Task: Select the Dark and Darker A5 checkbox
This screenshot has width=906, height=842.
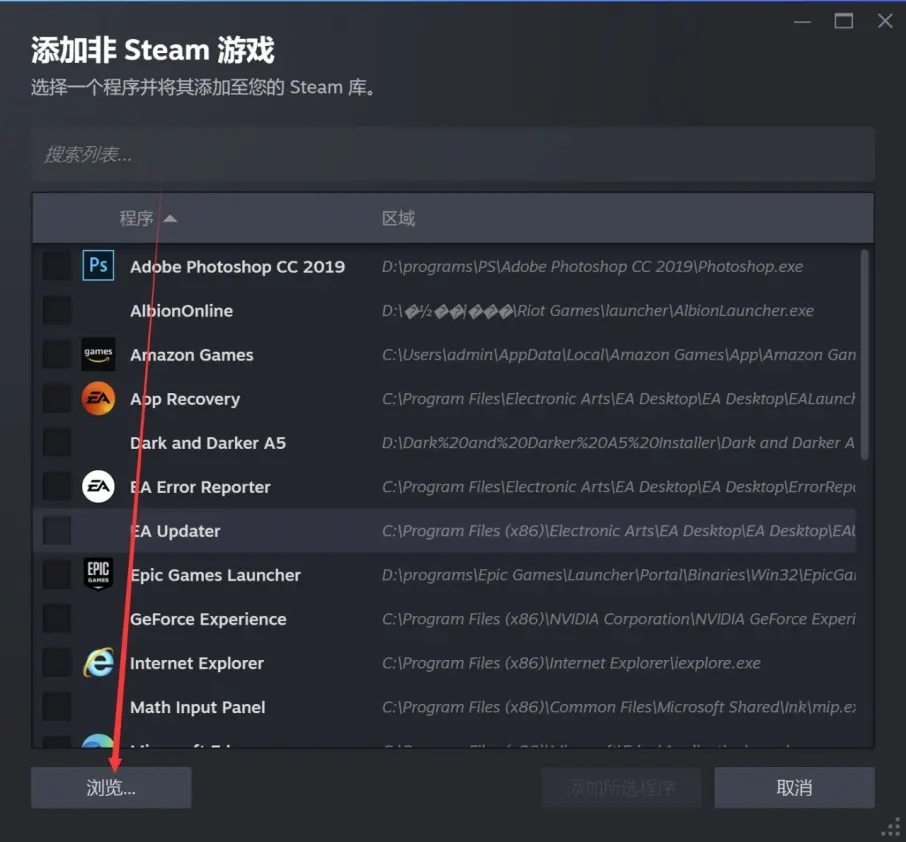Action: click(57, 443)
